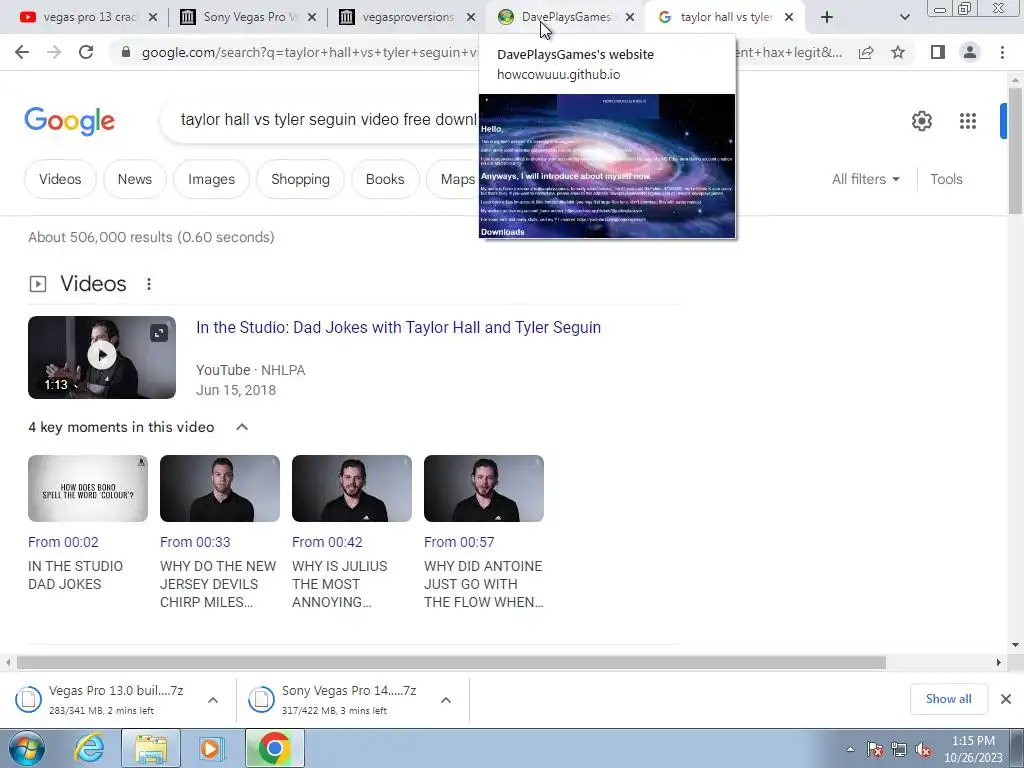Close the DavePlaysGames tab
The width and height of the screenshot is (1024, 768).
click(x=630, y=17)
